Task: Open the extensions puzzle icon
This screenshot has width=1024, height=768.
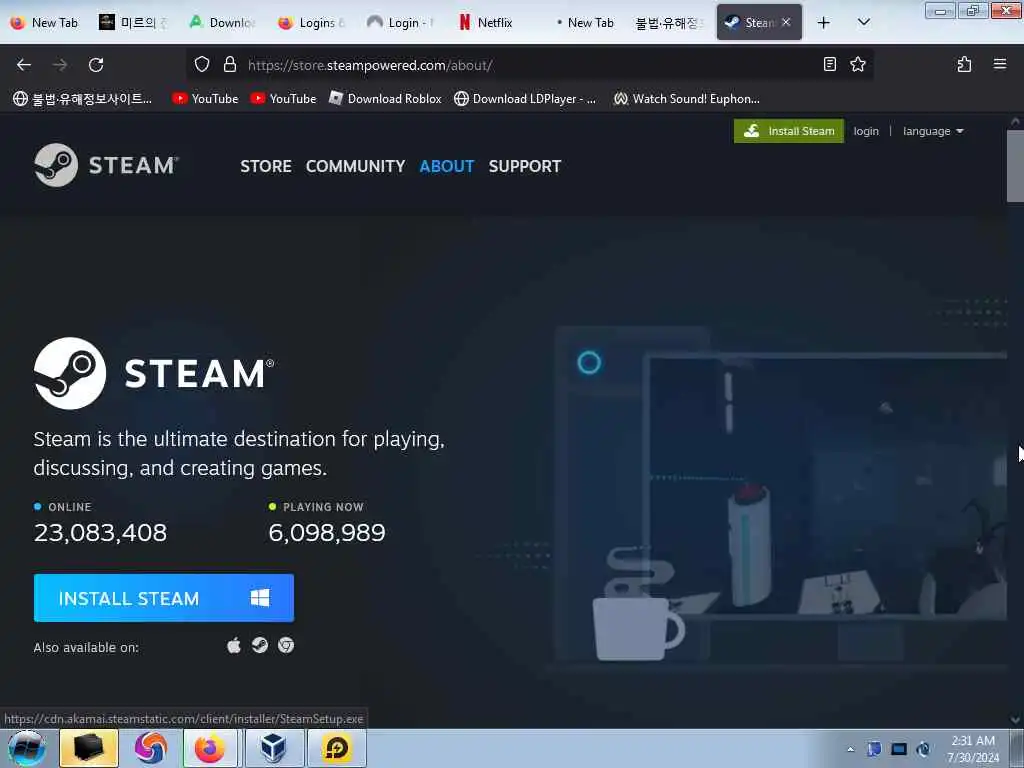Action: point(964,64)
